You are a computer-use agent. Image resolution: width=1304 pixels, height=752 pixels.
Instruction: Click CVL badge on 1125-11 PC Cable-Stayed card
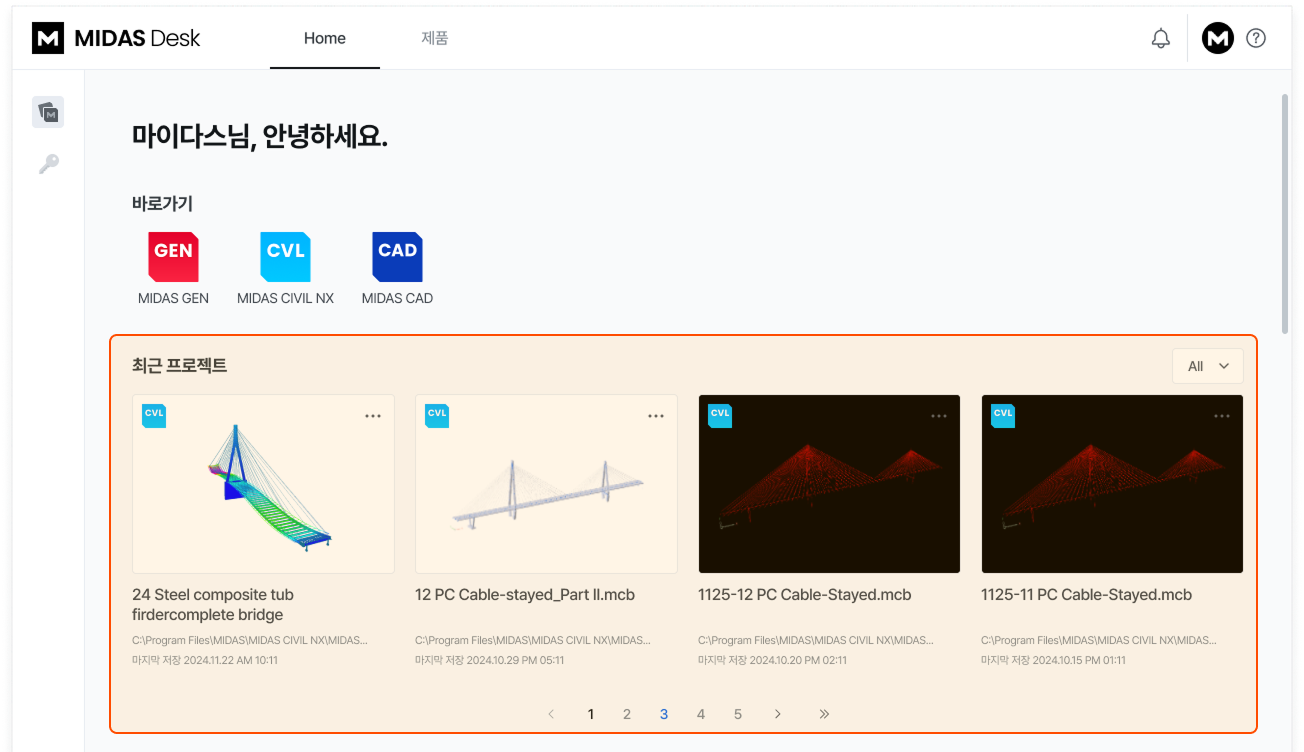point(1003,415)
